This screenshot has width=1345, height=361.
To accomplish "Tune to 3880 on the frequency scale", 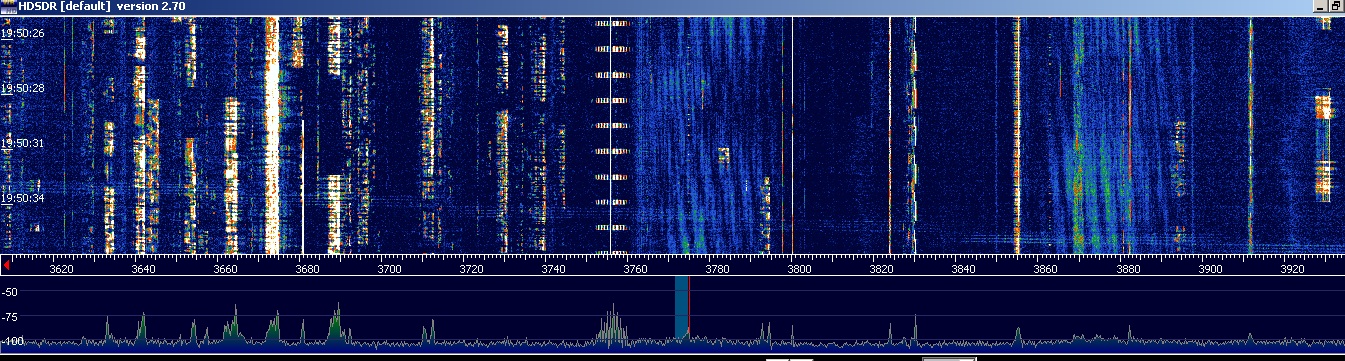I will [x=1126, y=269].
